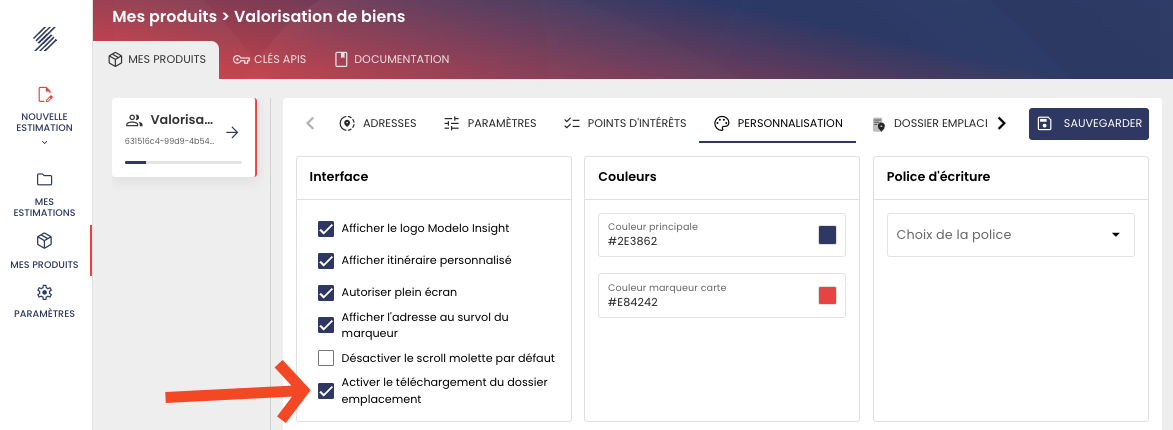The height and width of the screenshot is (430, 1173).
Task: Open the Paramètres settings tab
Action: pos(490,123)
